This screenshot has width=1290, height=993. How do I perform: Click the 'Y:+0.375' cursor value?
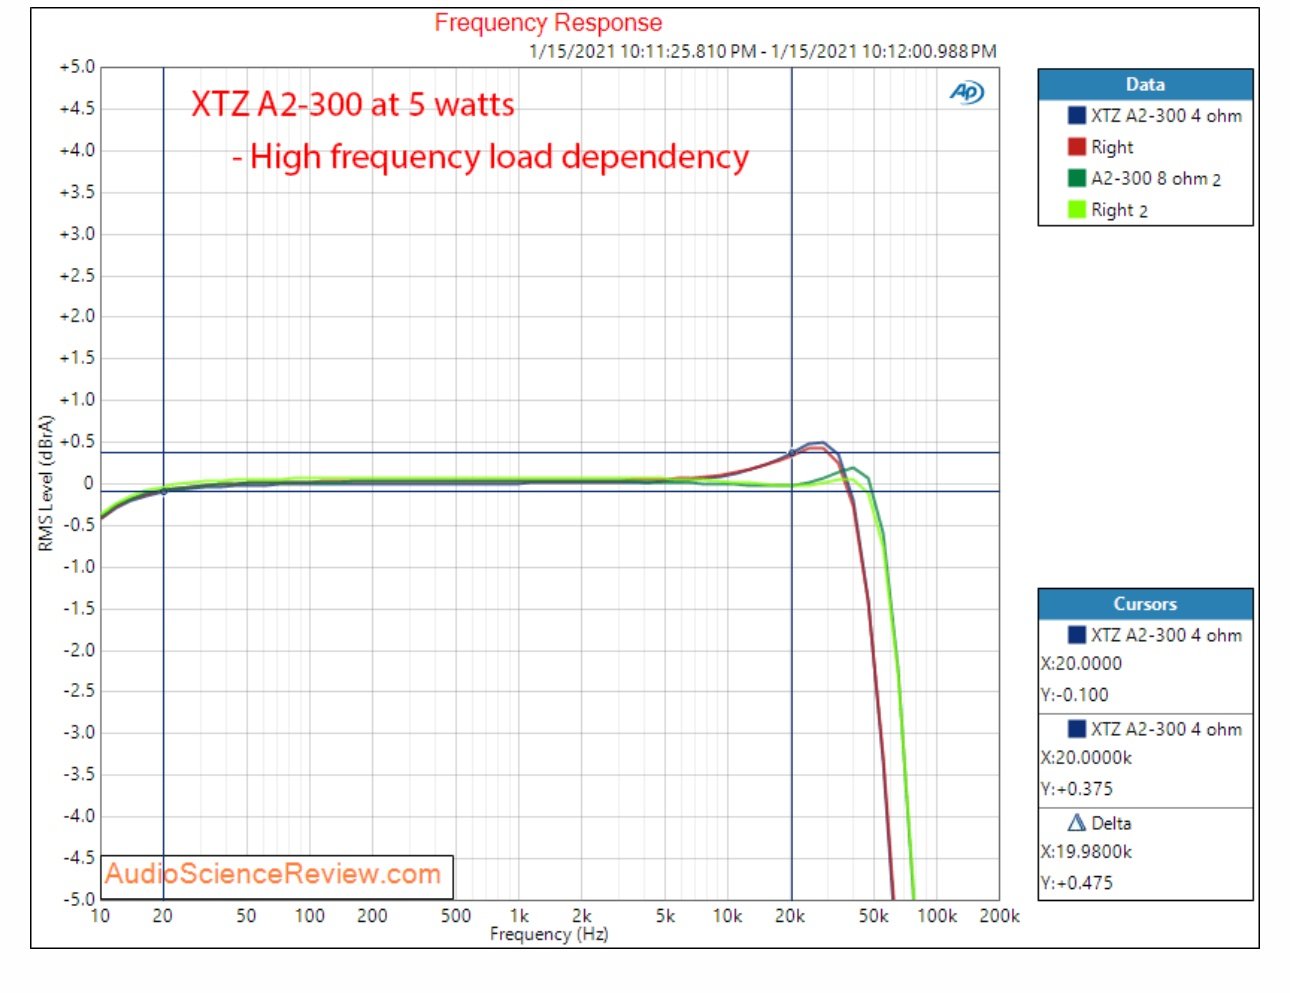tap(1077, 788)
